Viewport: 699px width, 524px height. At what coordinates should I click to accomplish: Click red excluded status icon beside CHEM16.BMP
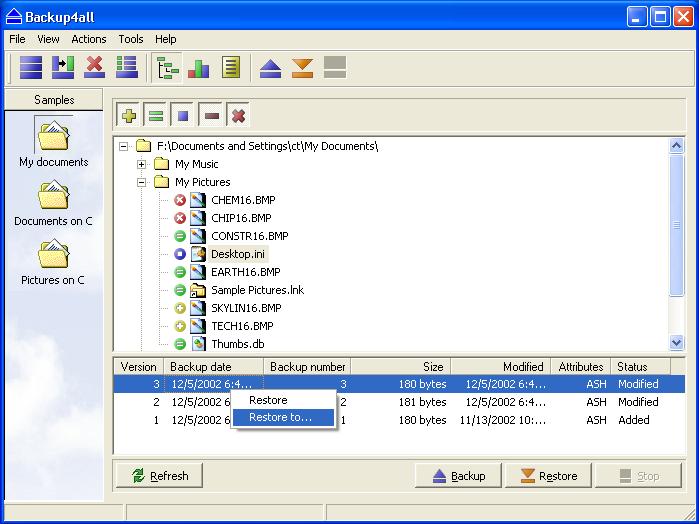(180, 200)
